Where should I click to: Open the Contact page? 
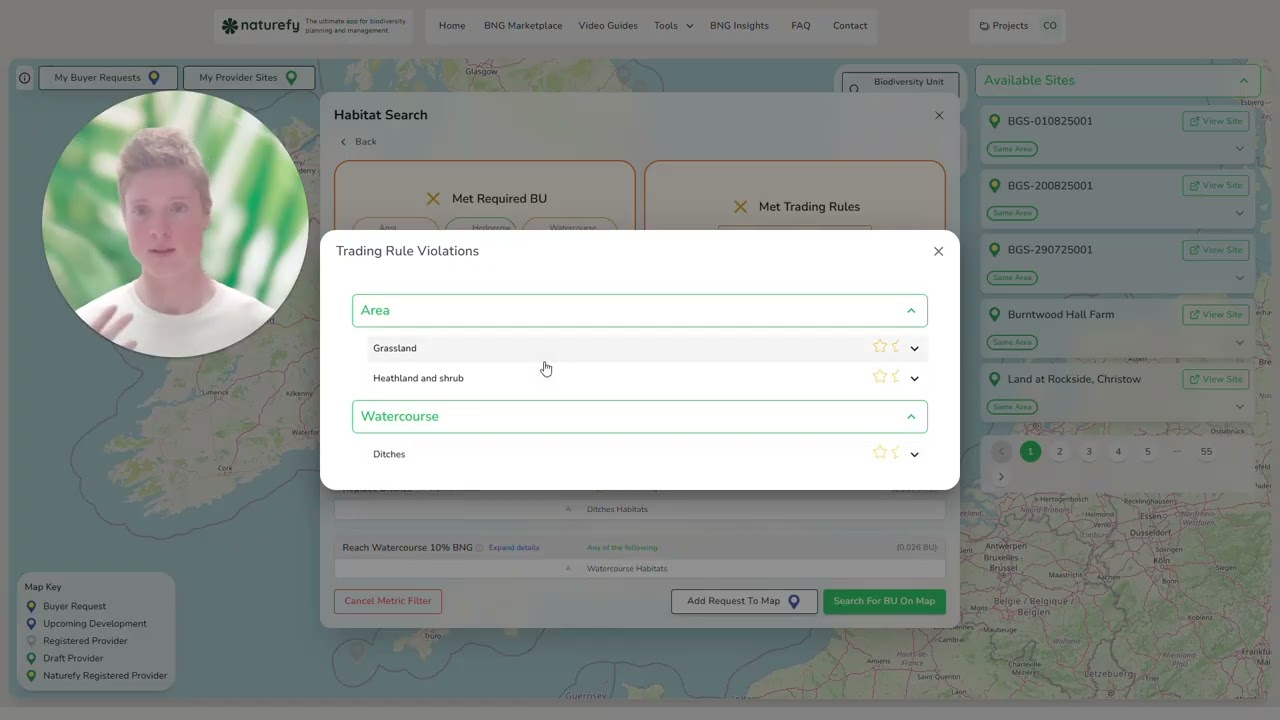point(850,26)
